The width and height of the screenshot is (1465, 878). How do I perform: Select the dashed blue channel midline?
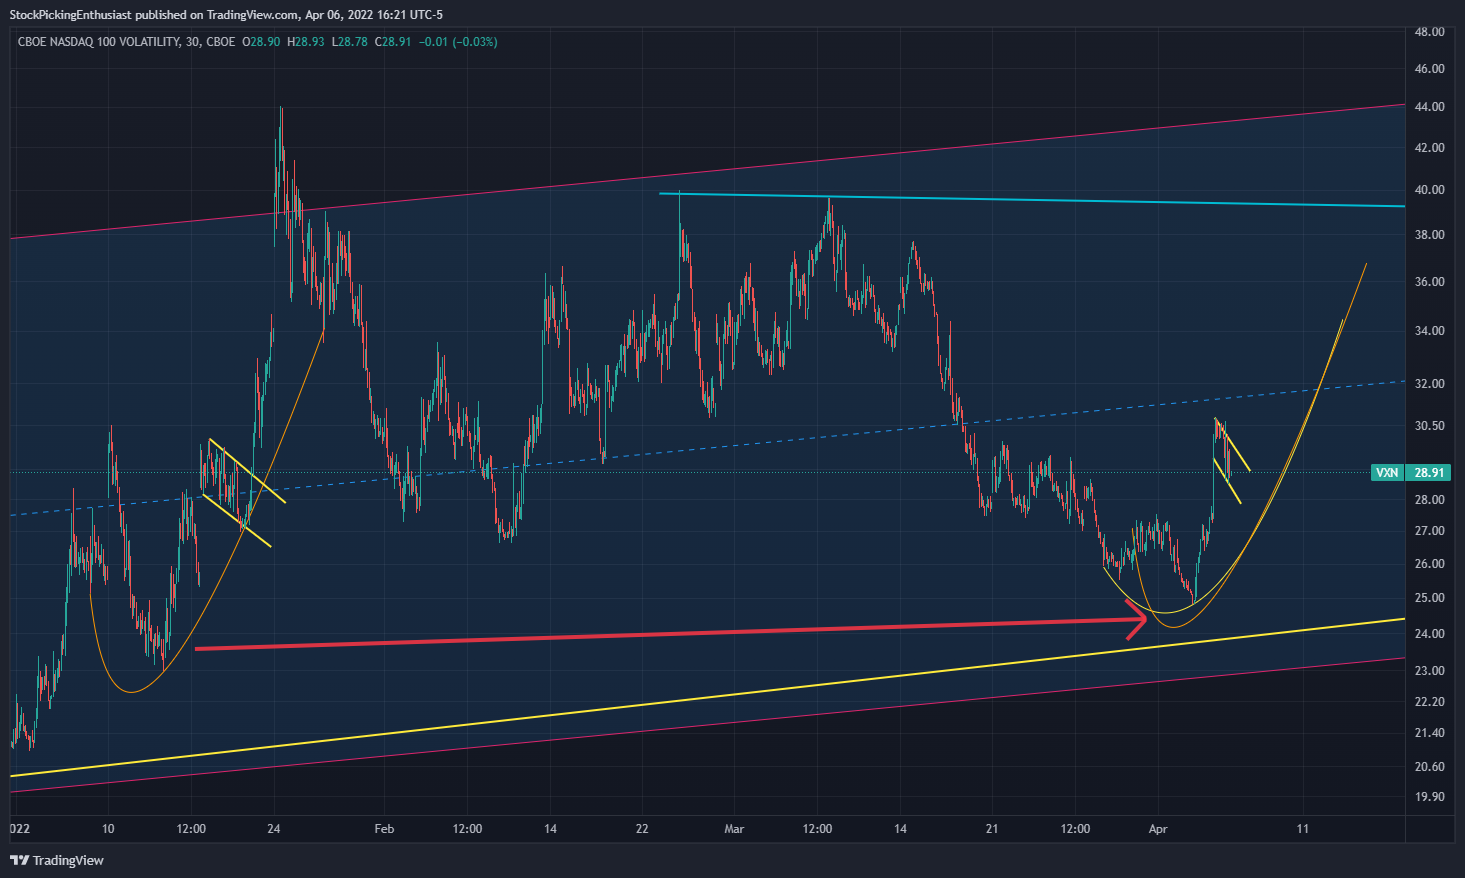[707, 448]
